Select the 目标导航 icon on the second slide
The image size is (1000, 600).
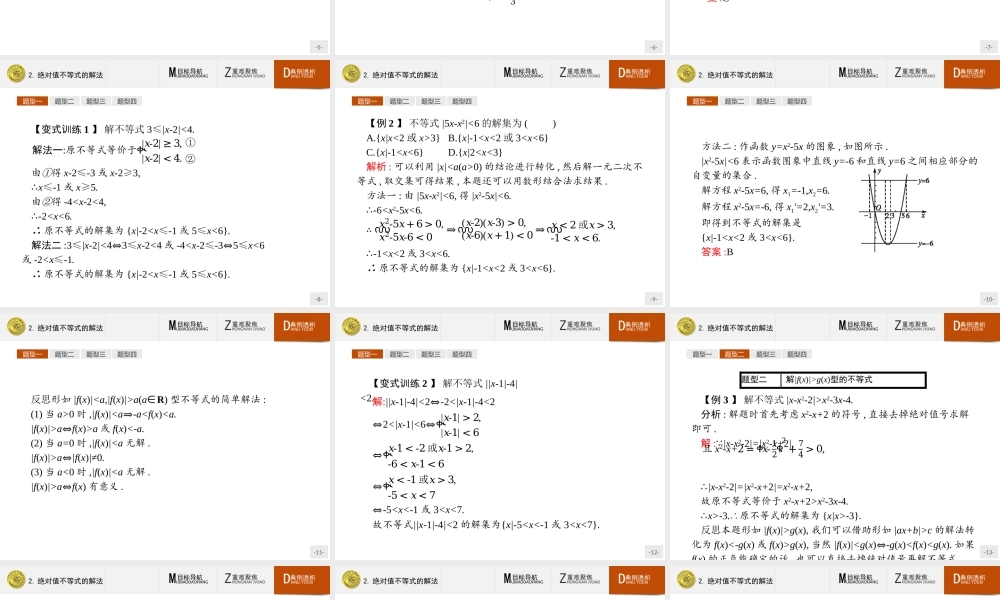523,73
